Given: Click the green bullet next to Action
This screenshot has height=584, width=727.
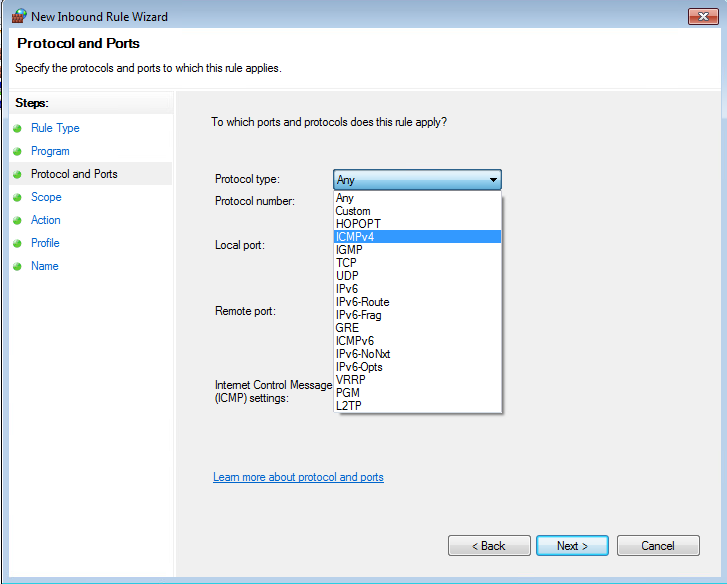Looking at the screenshot, I should 18,221.
